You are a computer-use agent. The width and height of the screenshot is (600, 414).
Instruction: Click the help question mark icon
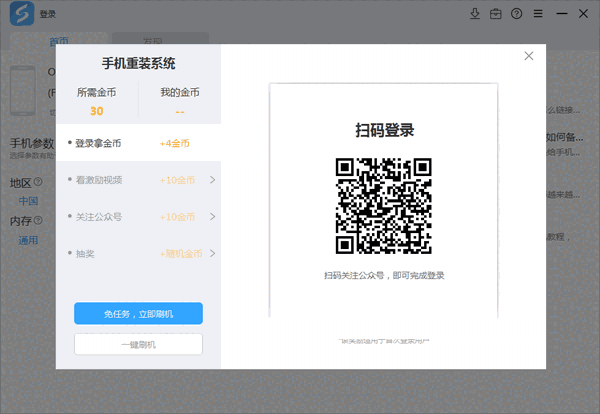click(x=517, y=14)
